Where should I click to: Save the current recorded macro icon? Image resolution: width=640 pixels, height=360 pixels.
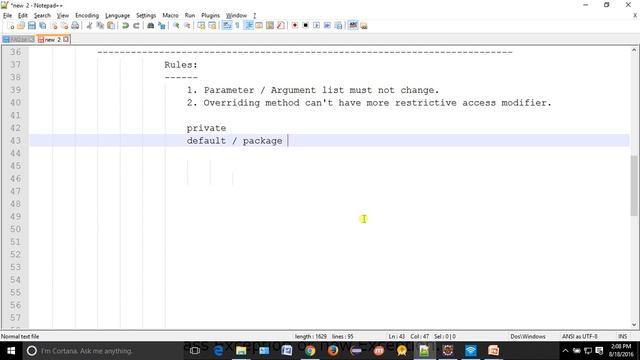pos(338,26)
